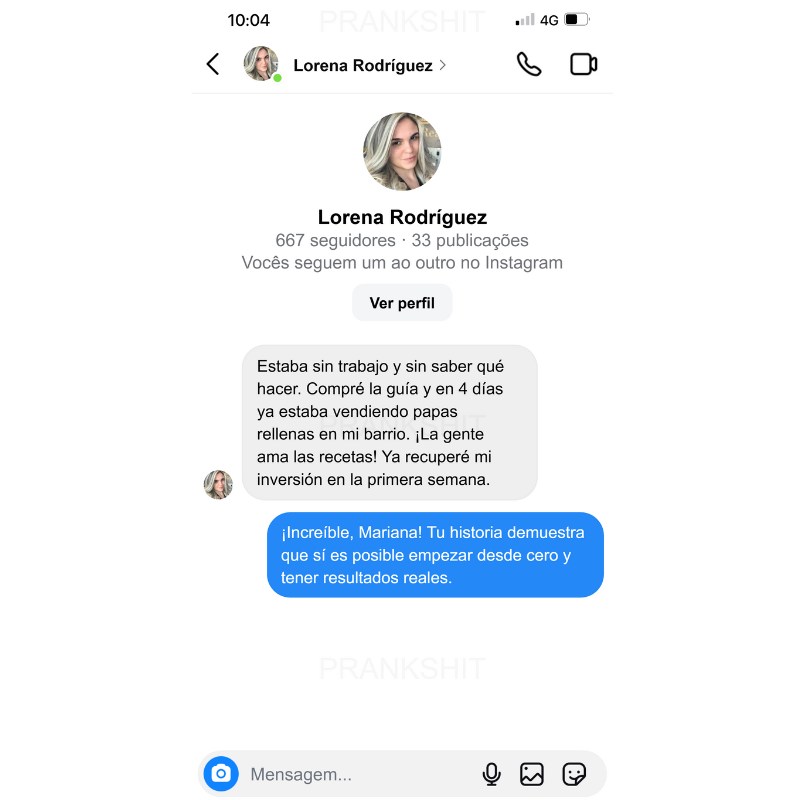Tap the bold Lorena Rodríguez profile name

pyautogui.click(x=402, y=217)
